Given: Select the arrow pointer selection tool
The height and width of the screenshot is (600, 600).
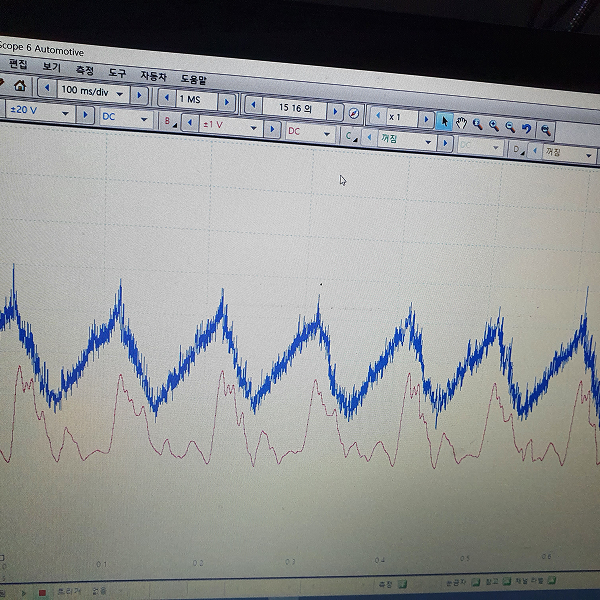Looking at the screenshot, I should click(x=445, y=122).
